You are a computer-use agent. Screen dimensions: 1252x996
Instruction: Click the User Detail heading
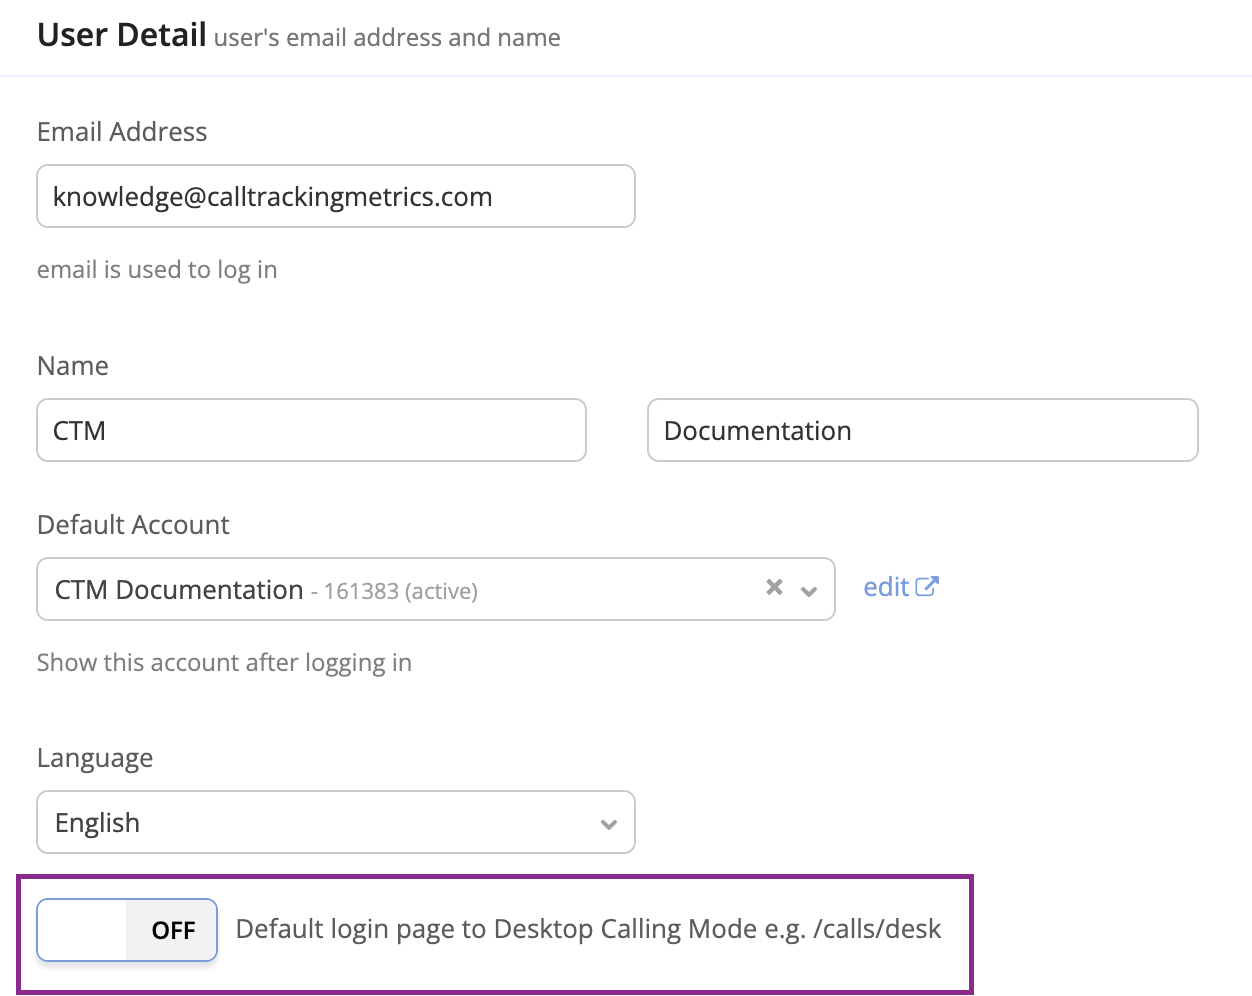[121, 35]
